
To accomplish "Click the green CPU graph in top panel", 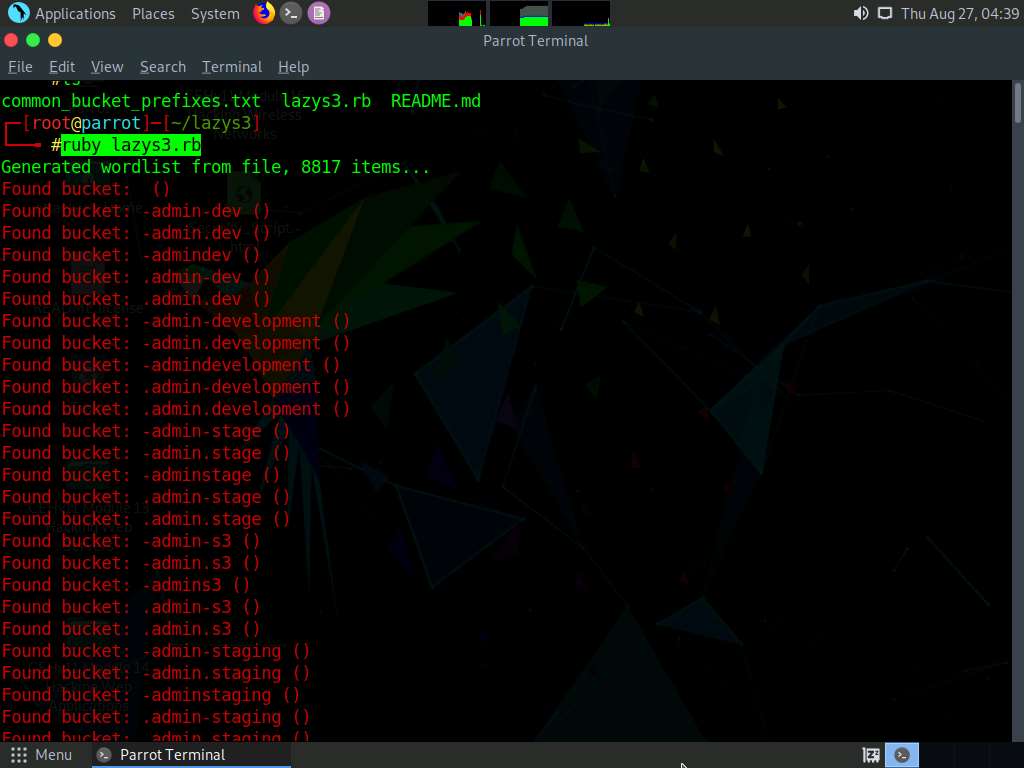I will tap(456, 13).
